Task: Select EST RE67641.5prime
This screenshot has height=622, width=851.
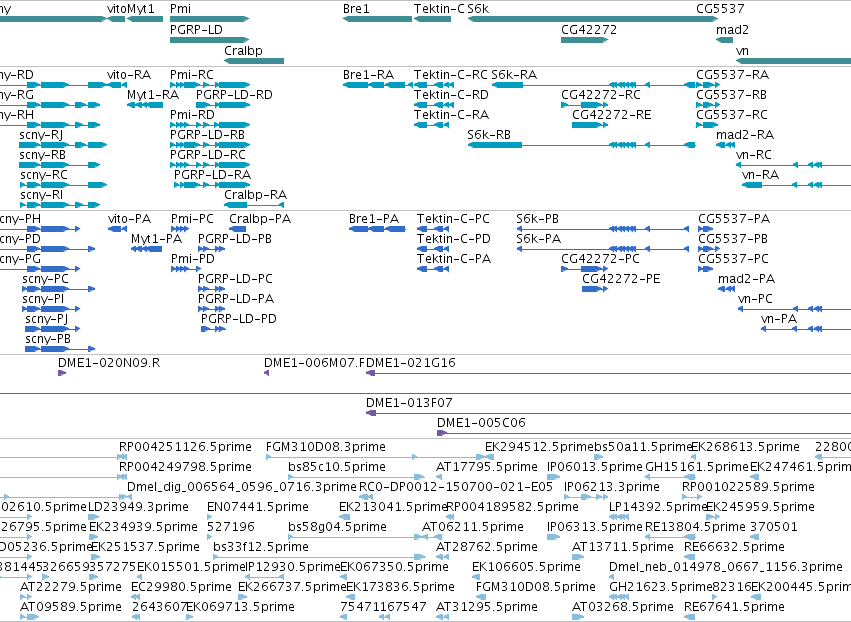Action: (734, 607)
